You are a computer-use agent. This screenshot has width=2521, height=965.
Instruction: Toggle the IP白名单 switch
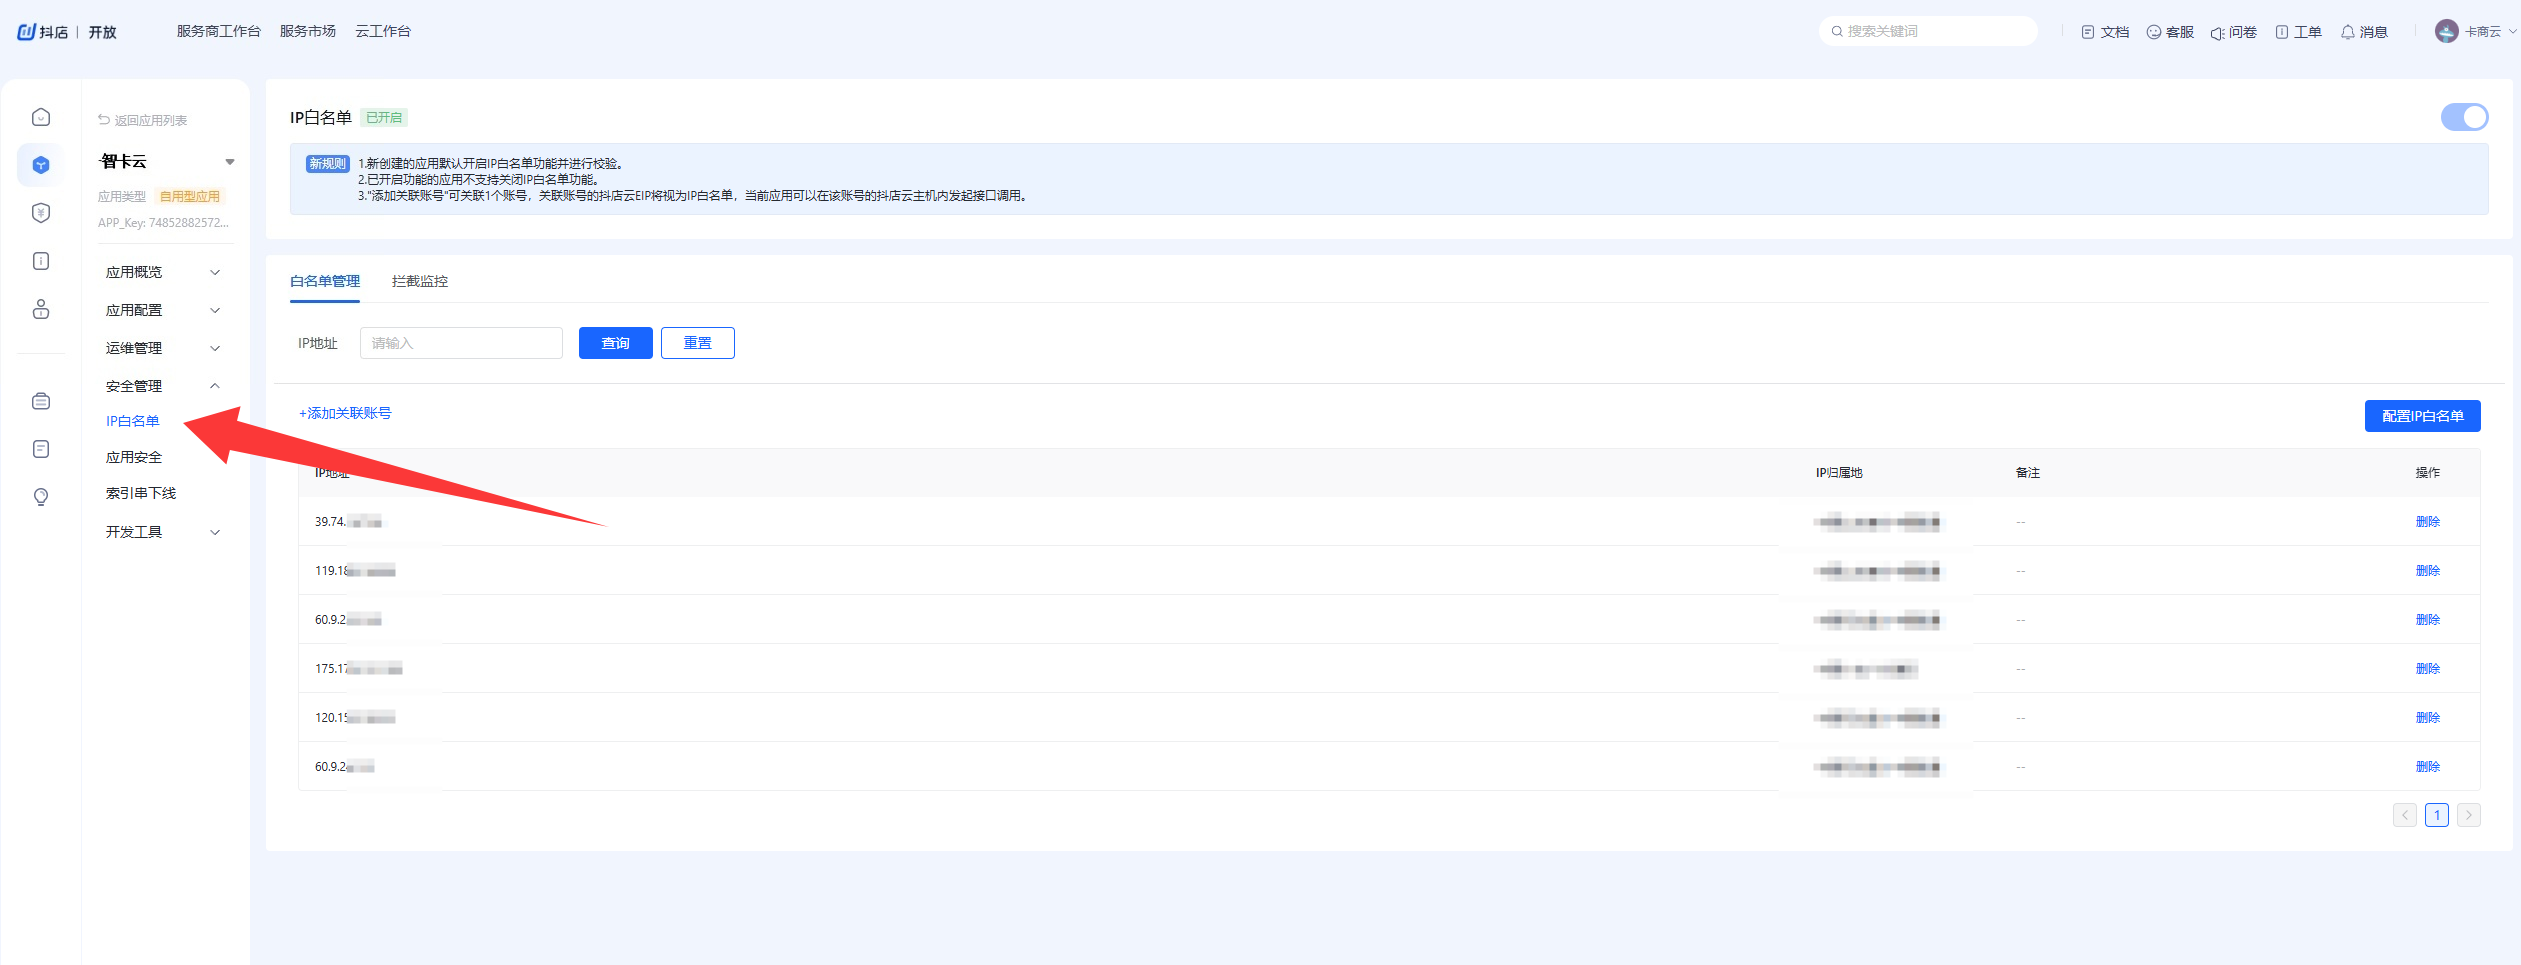[x=2464, y=117]
